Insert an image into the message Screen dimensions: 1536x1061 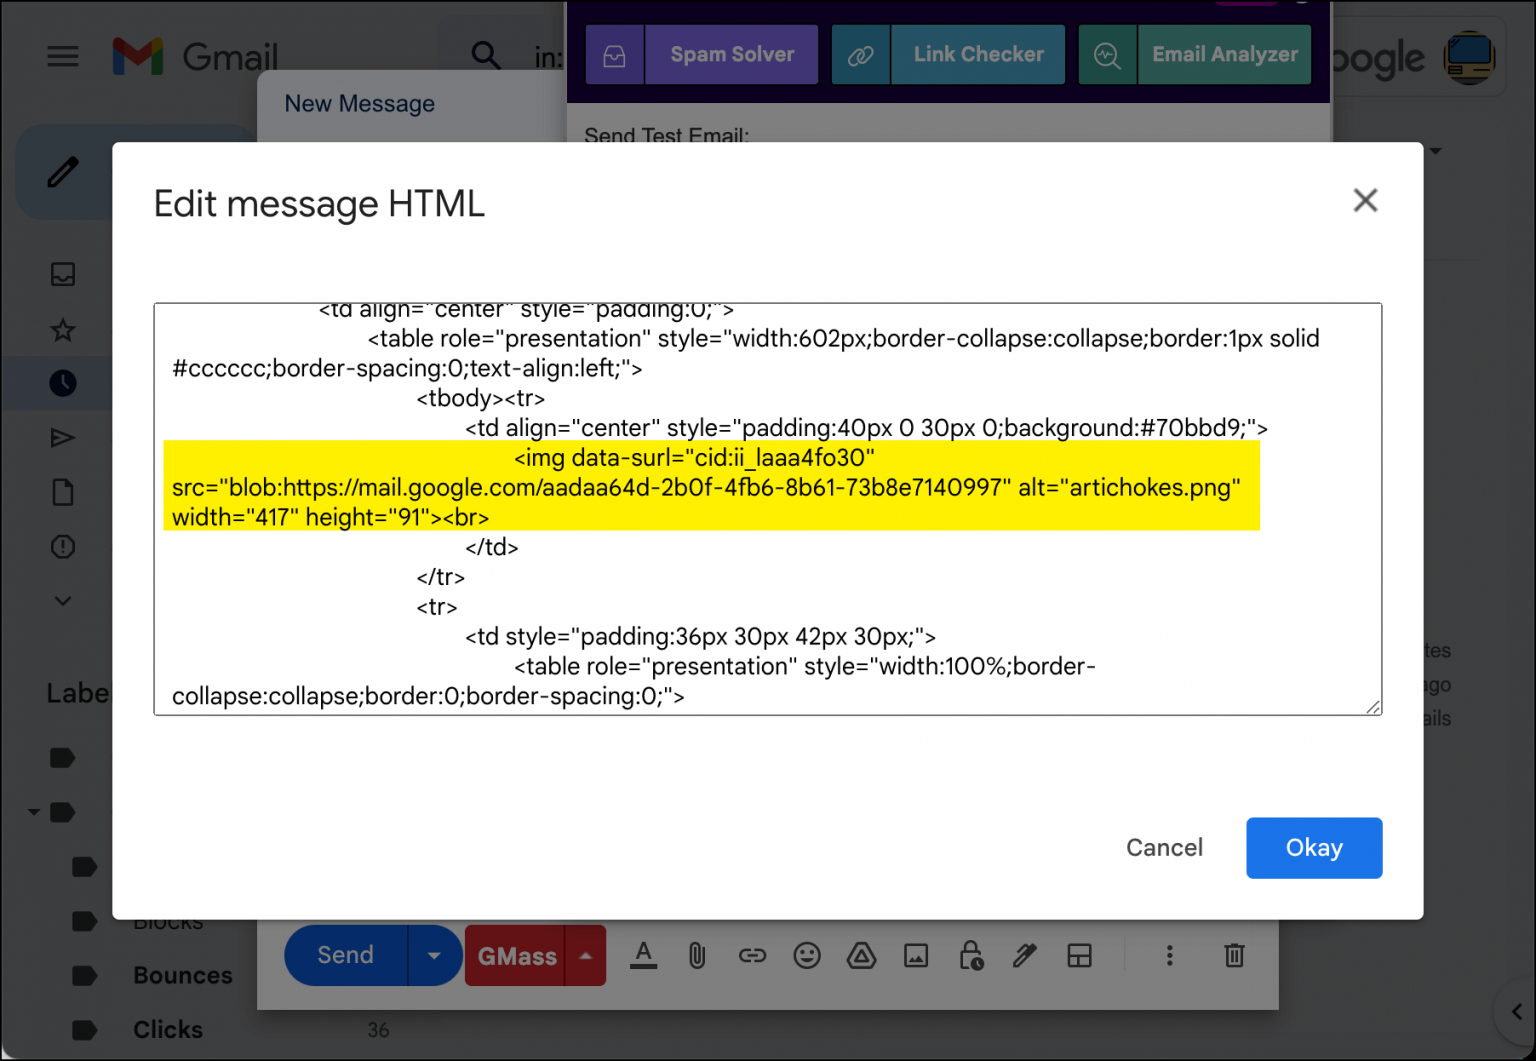[x=916, y=955]
